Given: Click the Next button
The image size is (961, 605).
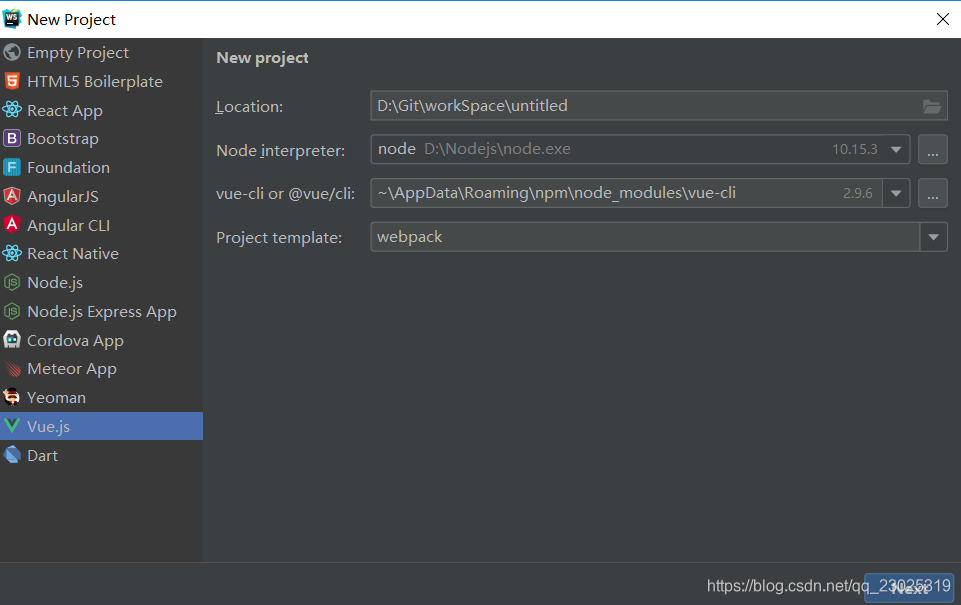Looking at the screenshot, I should pos(909,588).
